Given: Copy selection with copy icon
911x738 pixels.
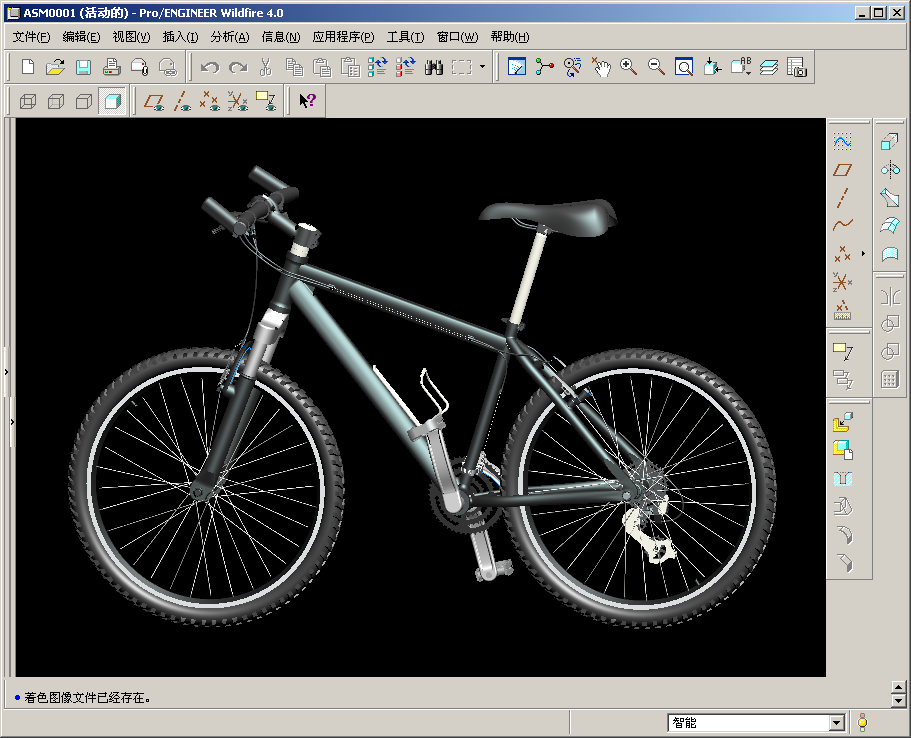Looking at the screenshot, I should (295, 67).
